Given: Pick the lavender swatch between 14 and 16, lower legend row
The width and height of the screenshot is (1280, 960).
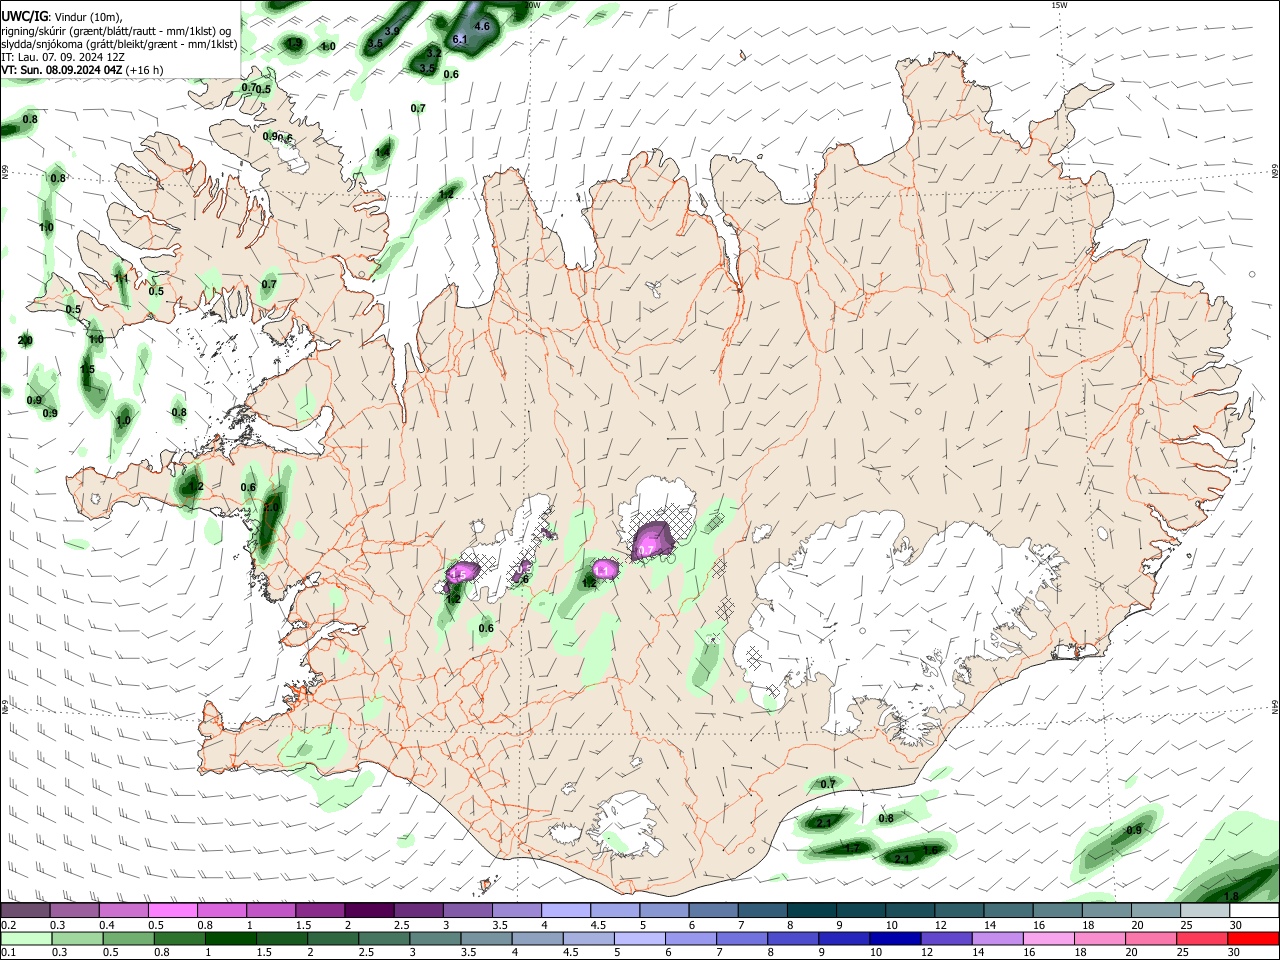Looking at the screenshot, I should point(997,939).
